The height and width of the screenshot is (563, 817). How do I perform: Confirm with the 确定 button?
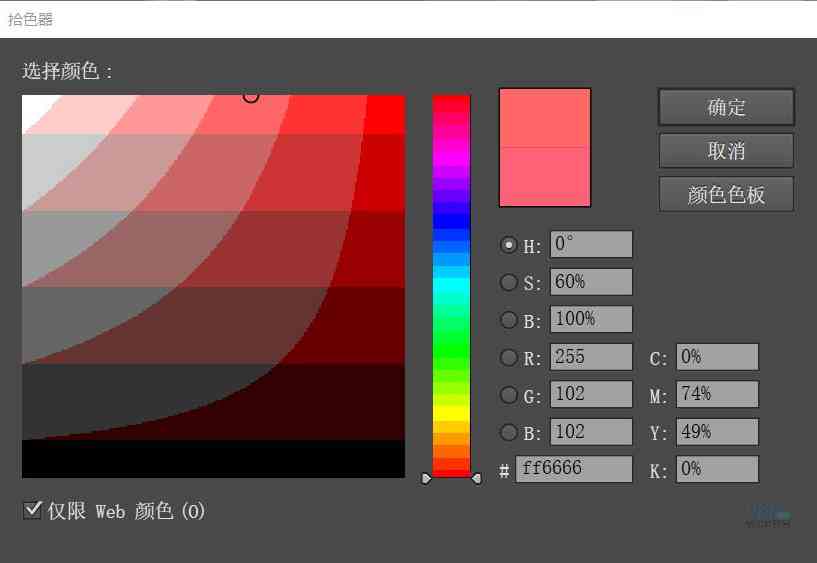point(726,107)
